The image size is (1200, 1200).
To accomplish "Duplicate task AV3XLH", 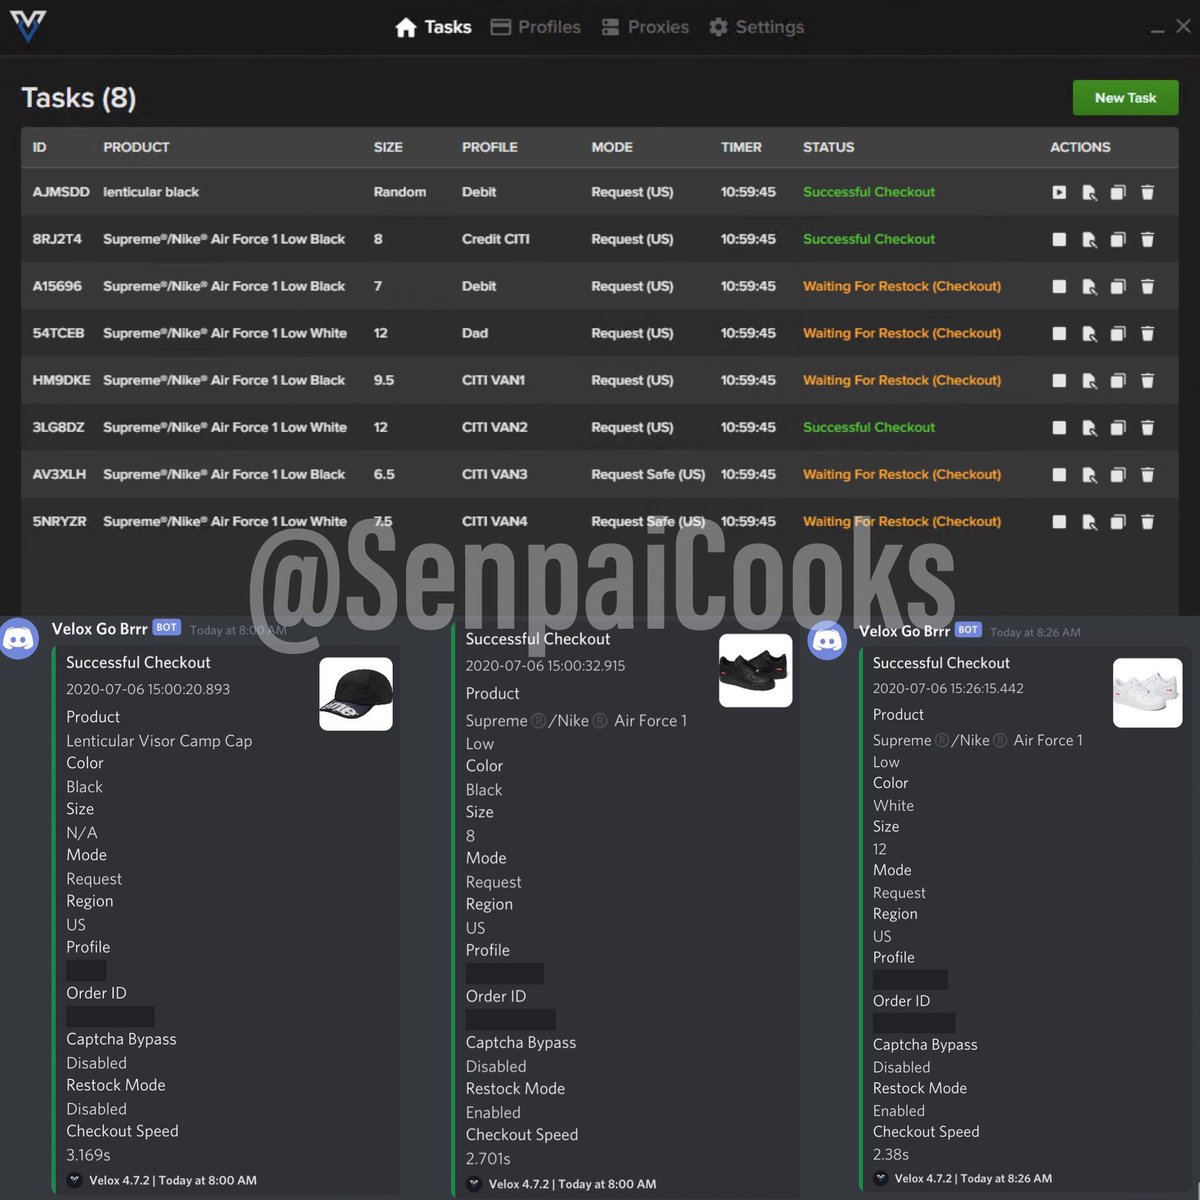I will 1118,474.
